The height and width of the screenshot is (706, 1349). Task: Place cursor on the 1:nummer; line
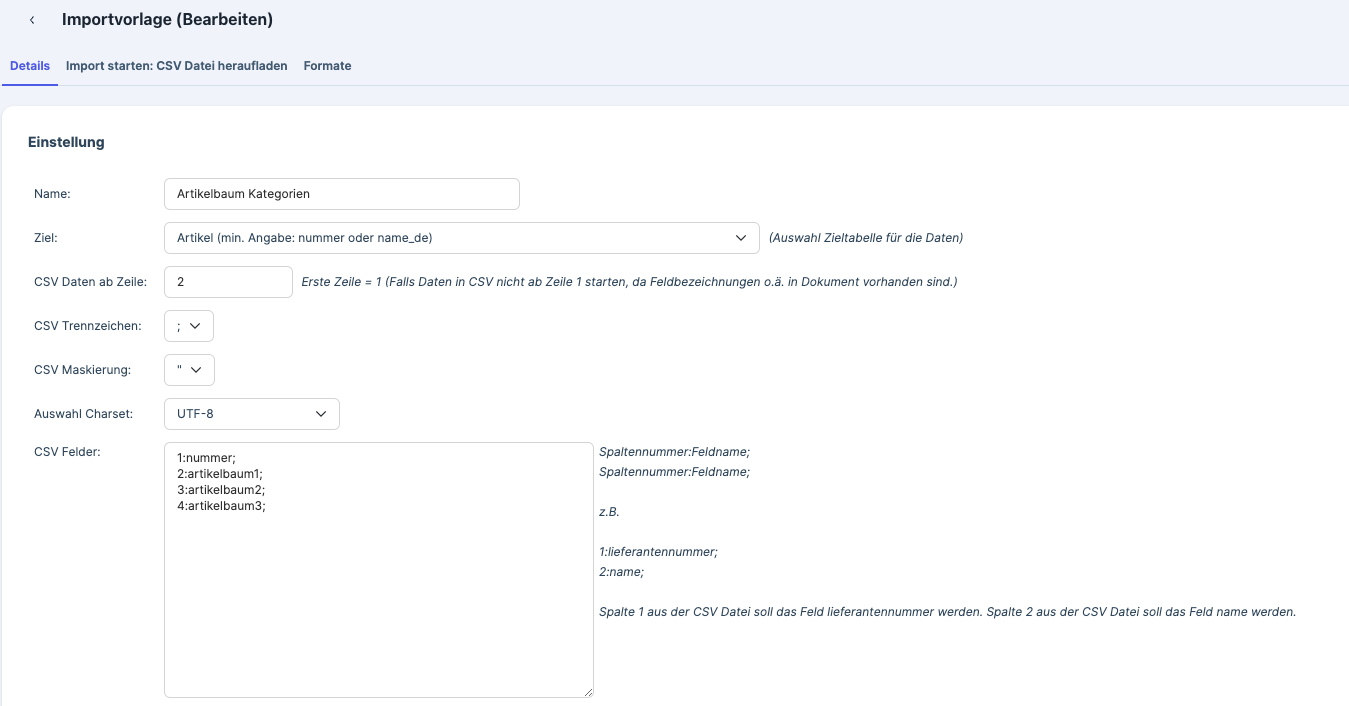pos(206,458)
